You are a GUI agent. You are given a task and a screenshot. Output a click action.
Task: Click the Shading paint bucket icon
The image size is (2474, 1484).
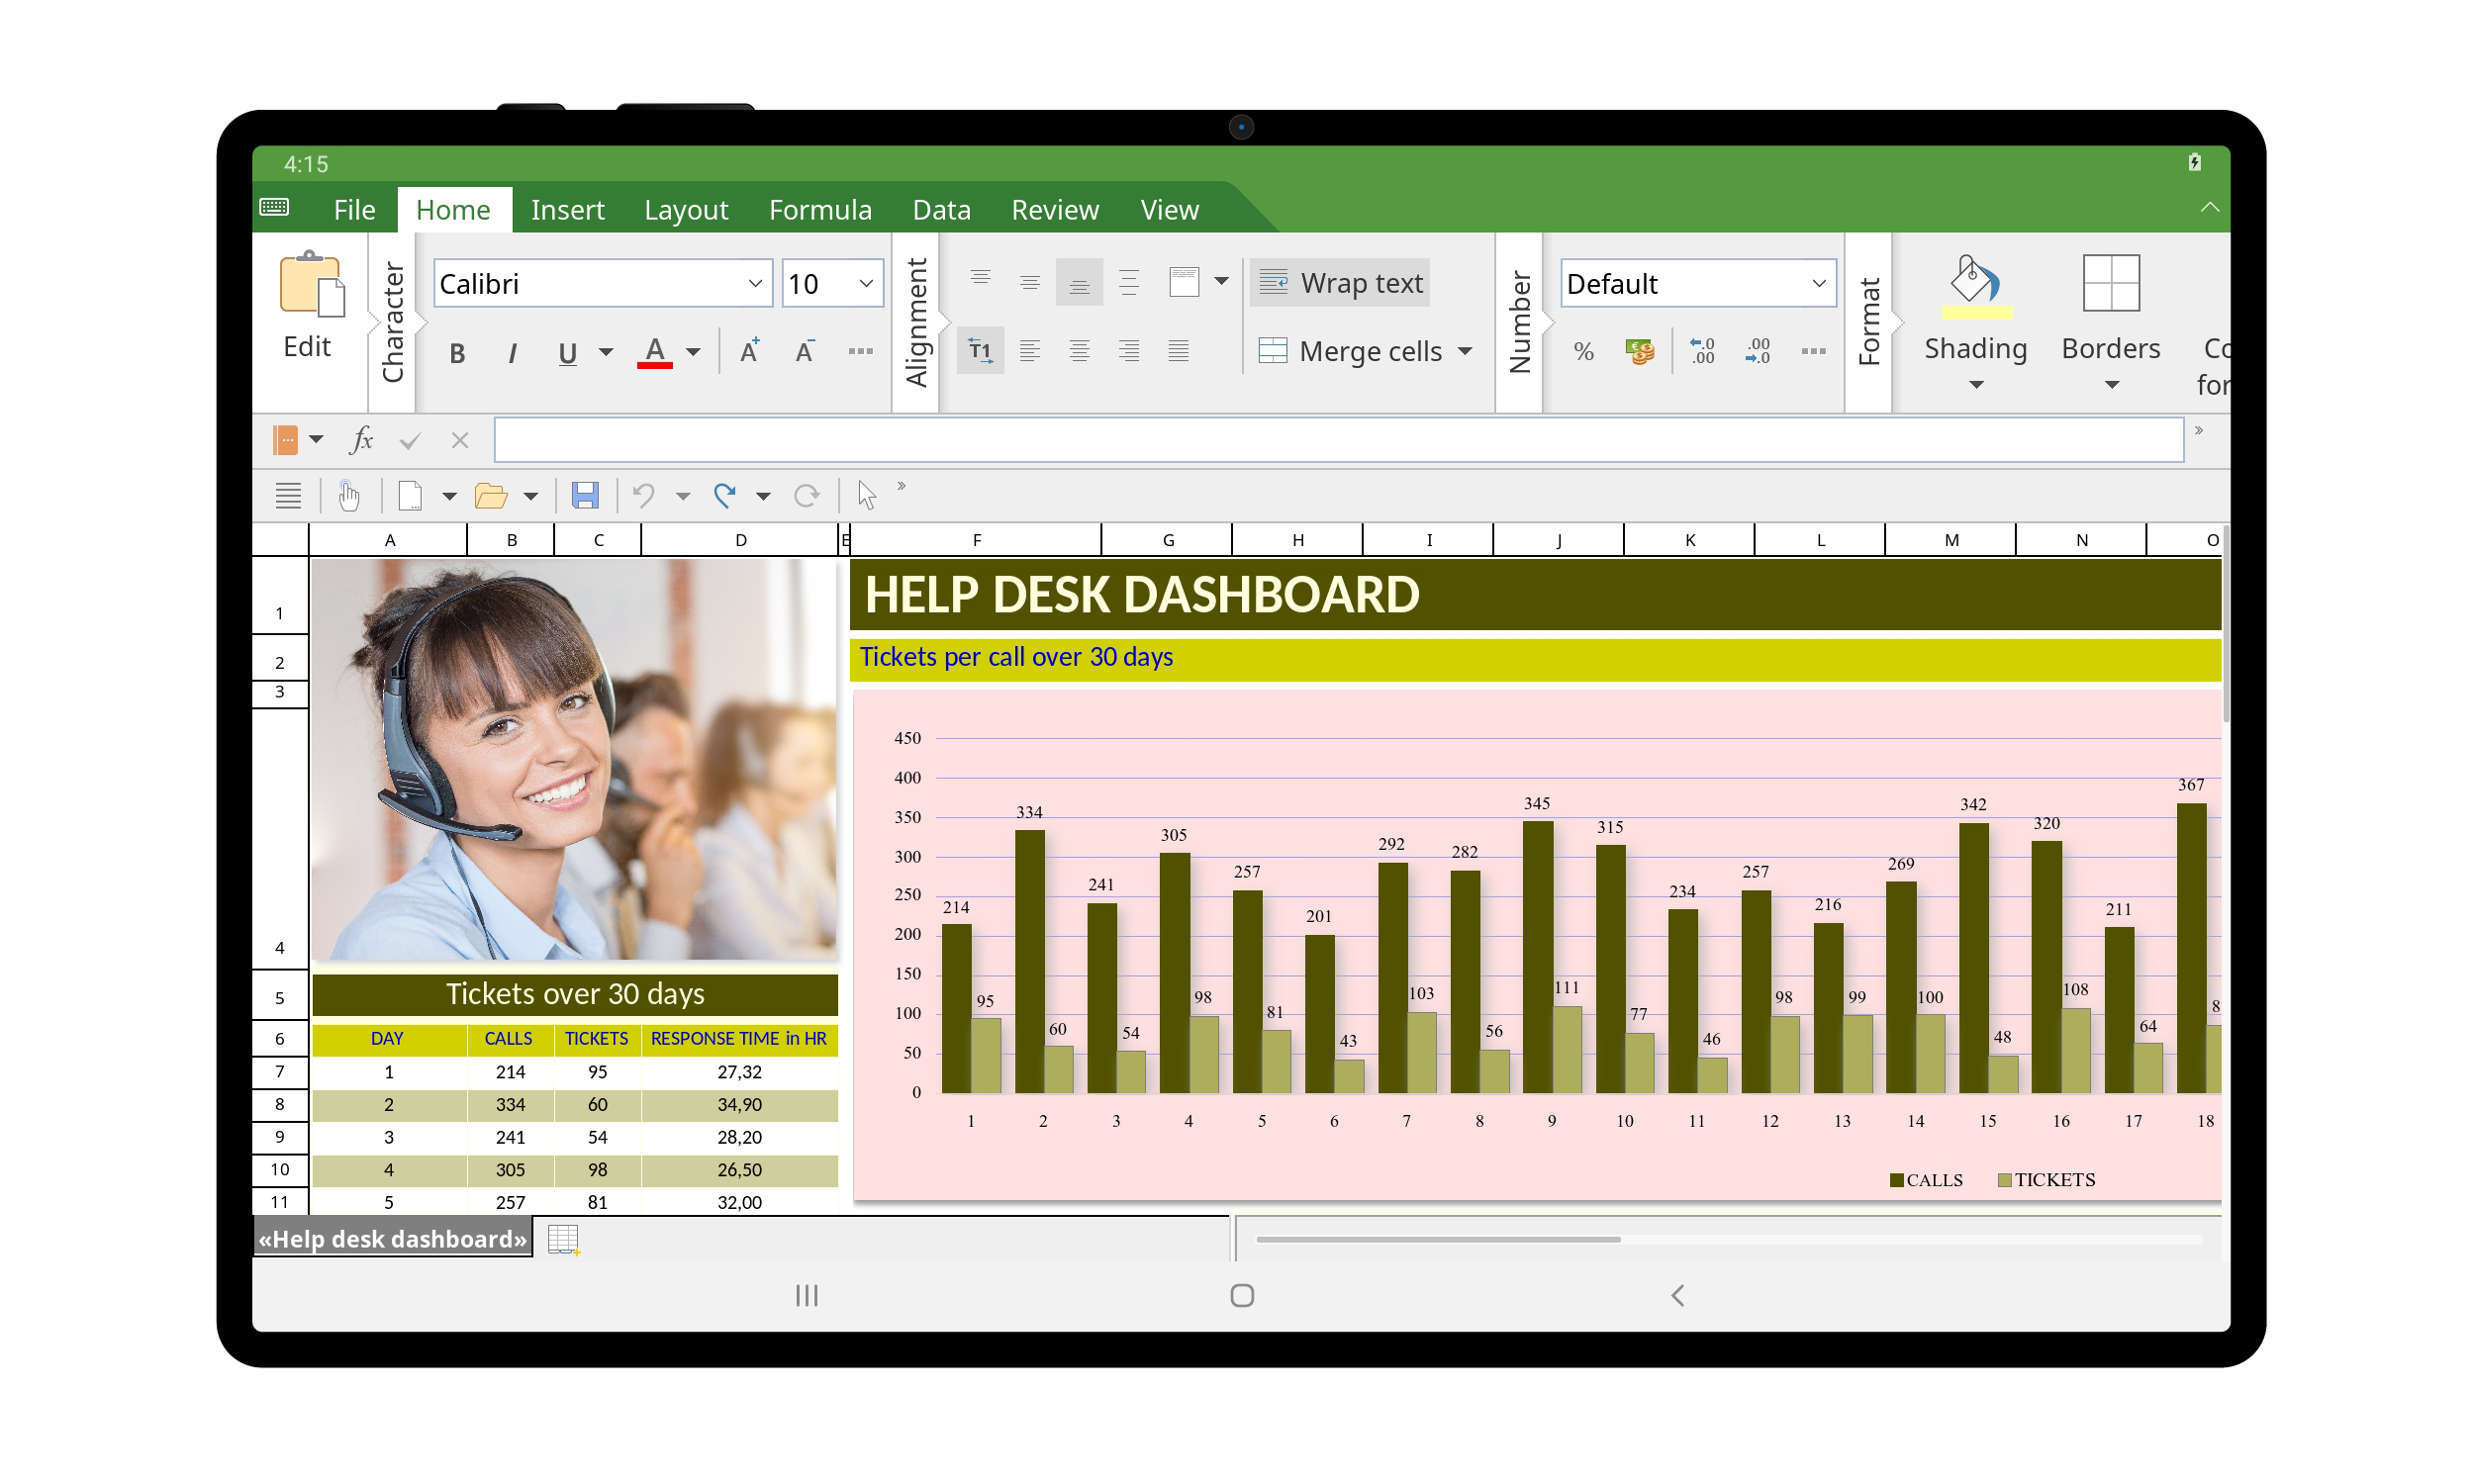point(1975,285)
